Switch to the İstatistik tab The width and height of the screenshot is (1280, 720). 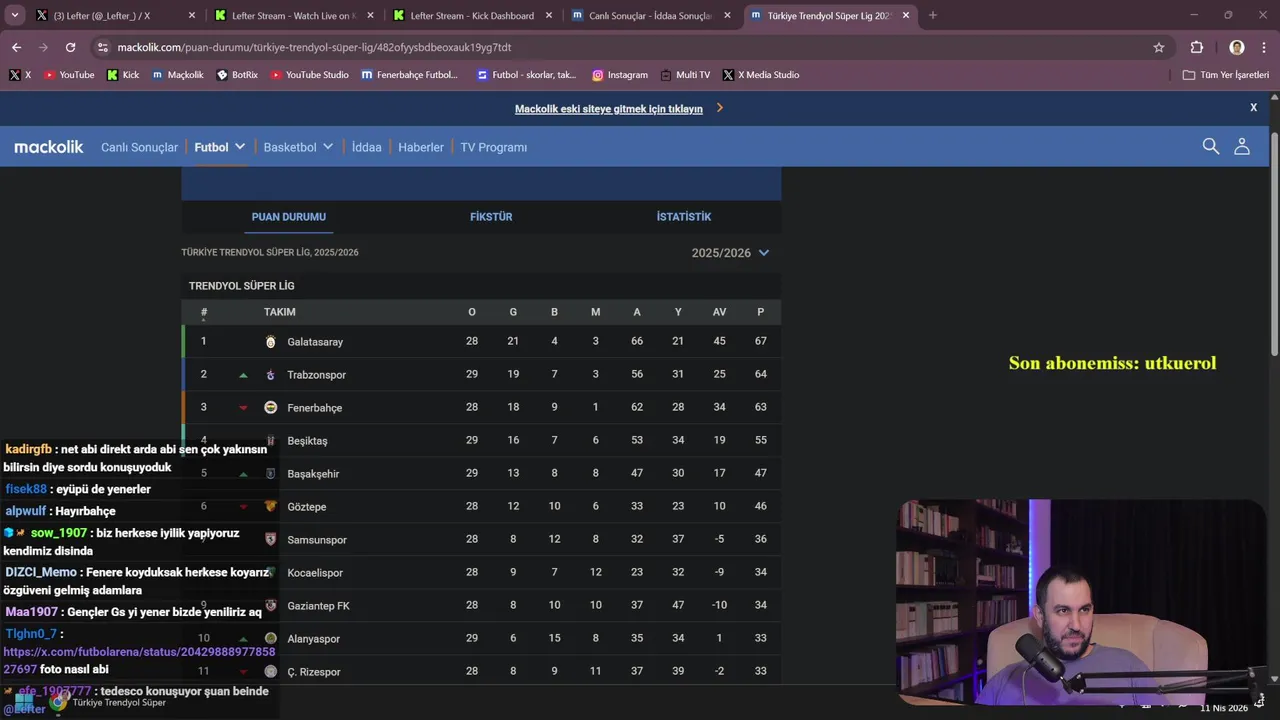[x=684, y=217]
